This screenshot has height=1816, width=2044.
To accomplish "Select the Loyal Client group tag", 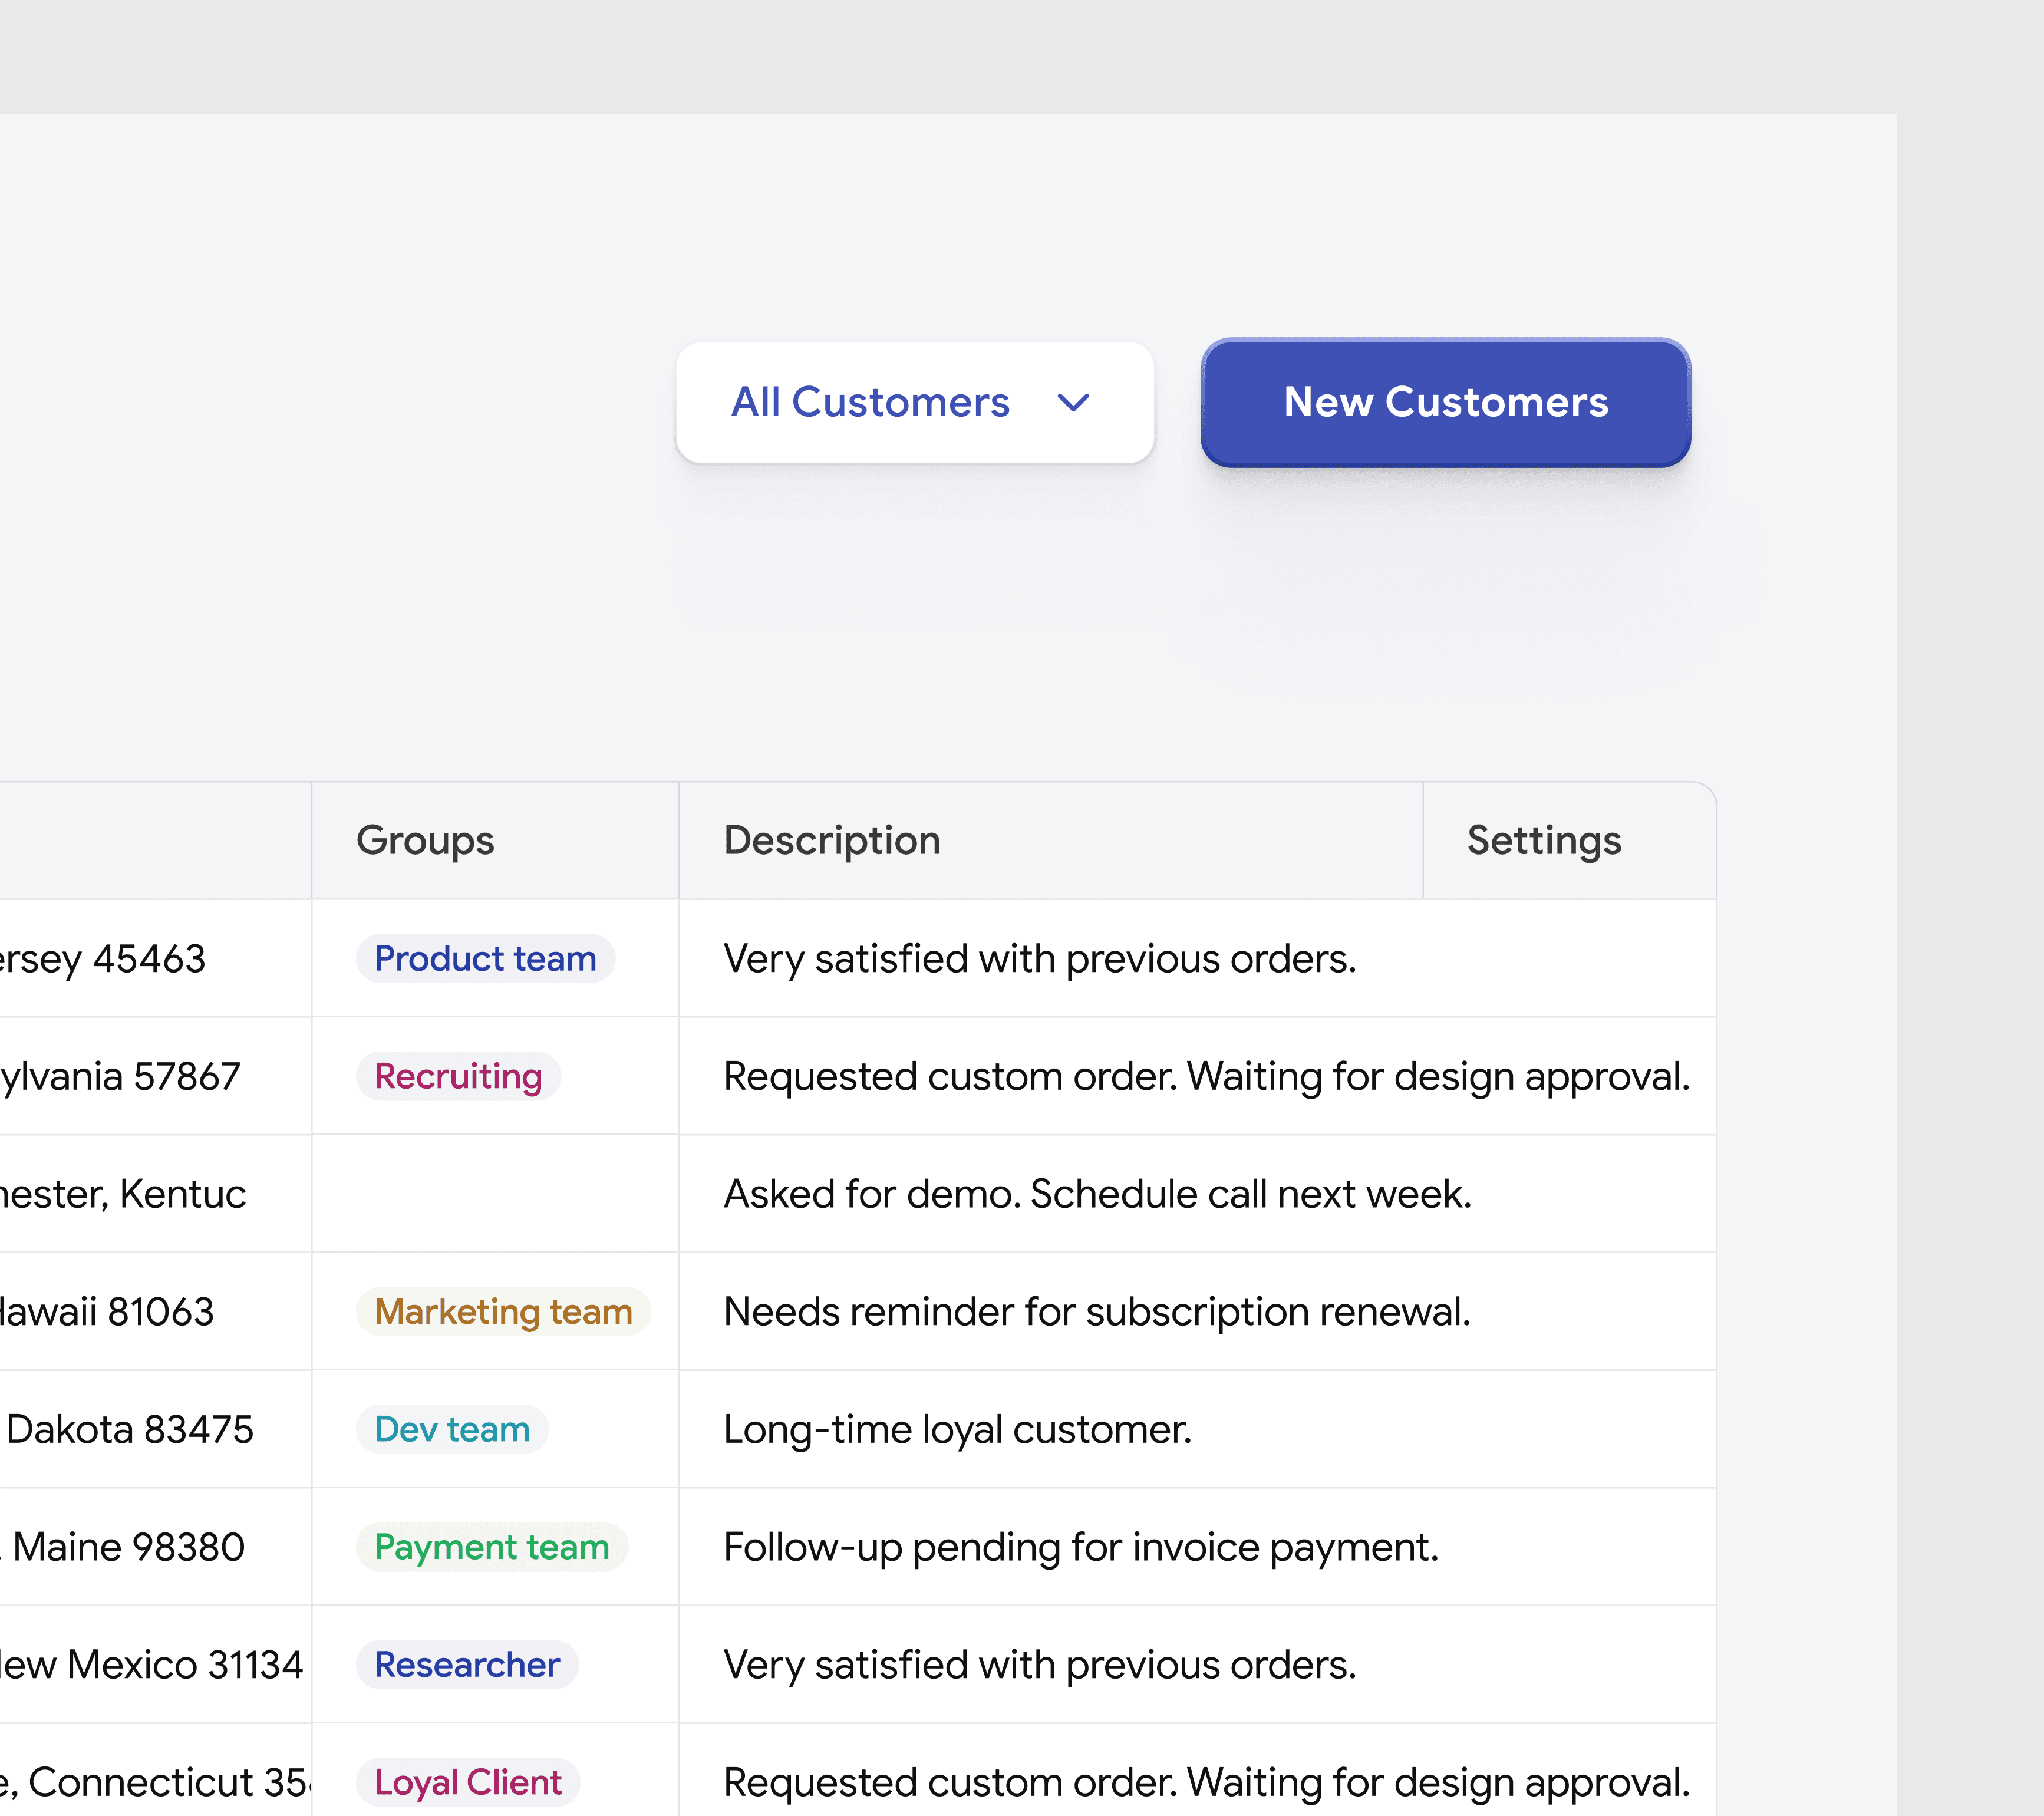I will pos(468,1783).
